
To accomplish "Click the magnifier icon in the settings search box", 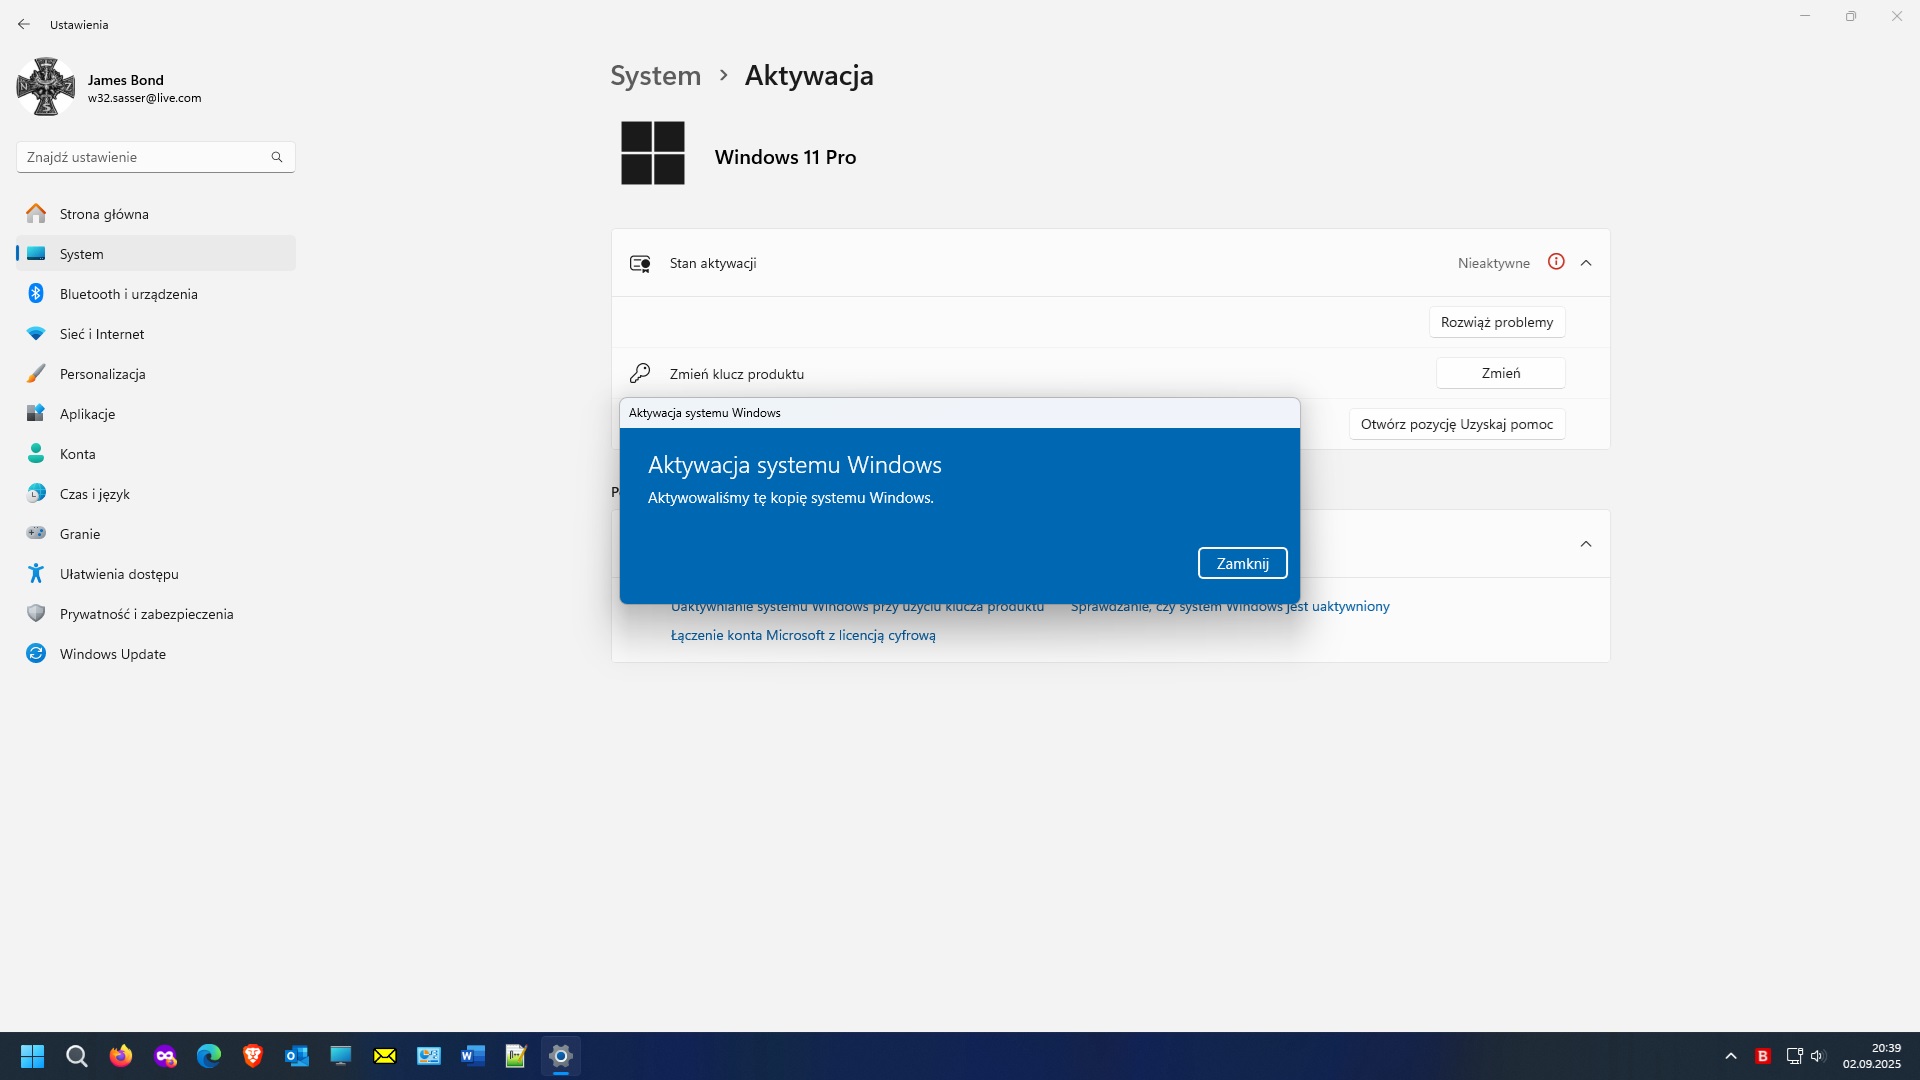I will (x=277, y=157).
